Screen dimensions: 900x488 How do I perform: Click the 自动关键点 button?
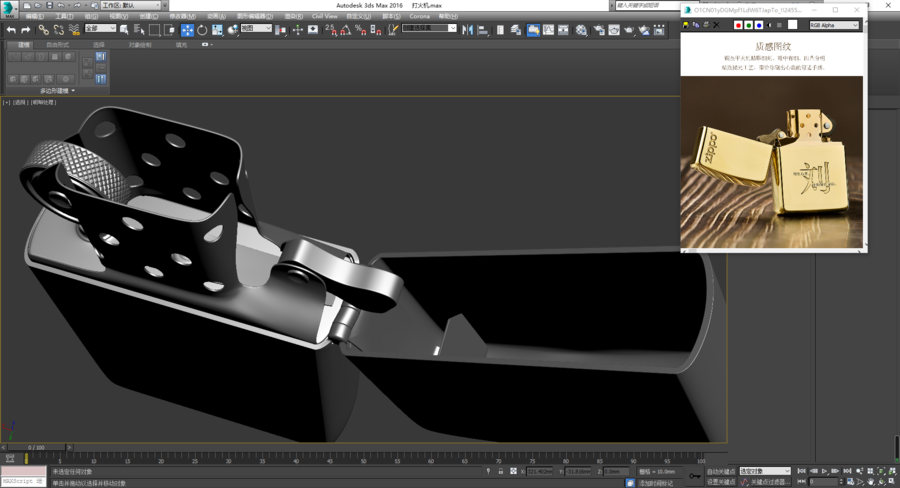[721, 471]
